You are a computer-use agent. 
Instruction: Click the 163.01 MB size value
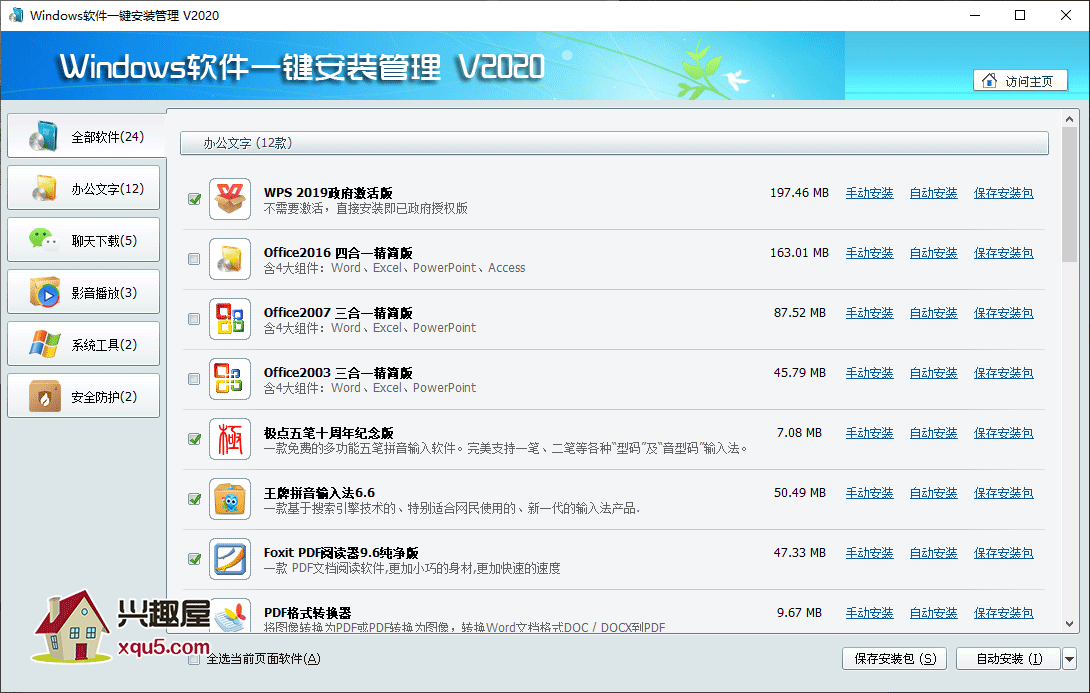point(799,252)
